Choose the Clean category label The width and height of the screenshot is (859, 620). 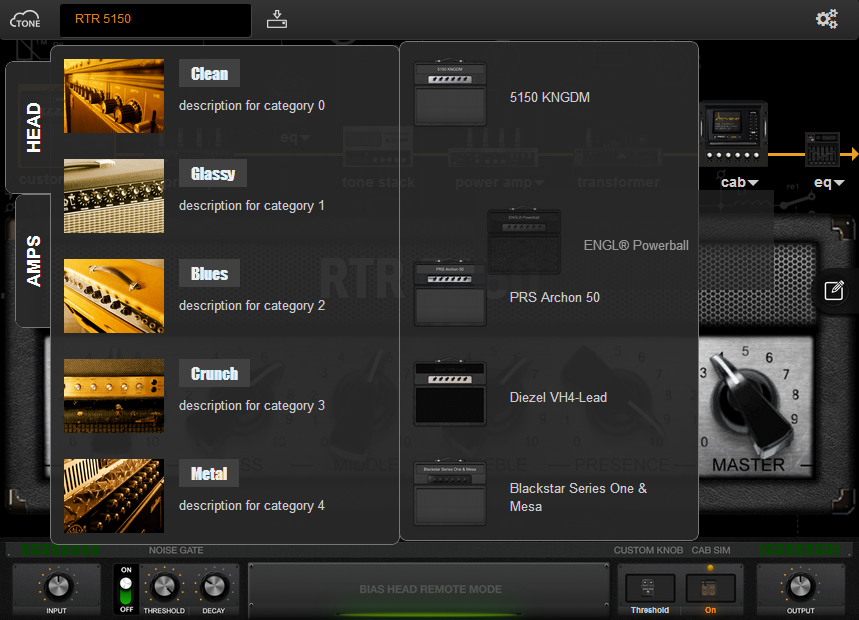(x=209, y=73)
